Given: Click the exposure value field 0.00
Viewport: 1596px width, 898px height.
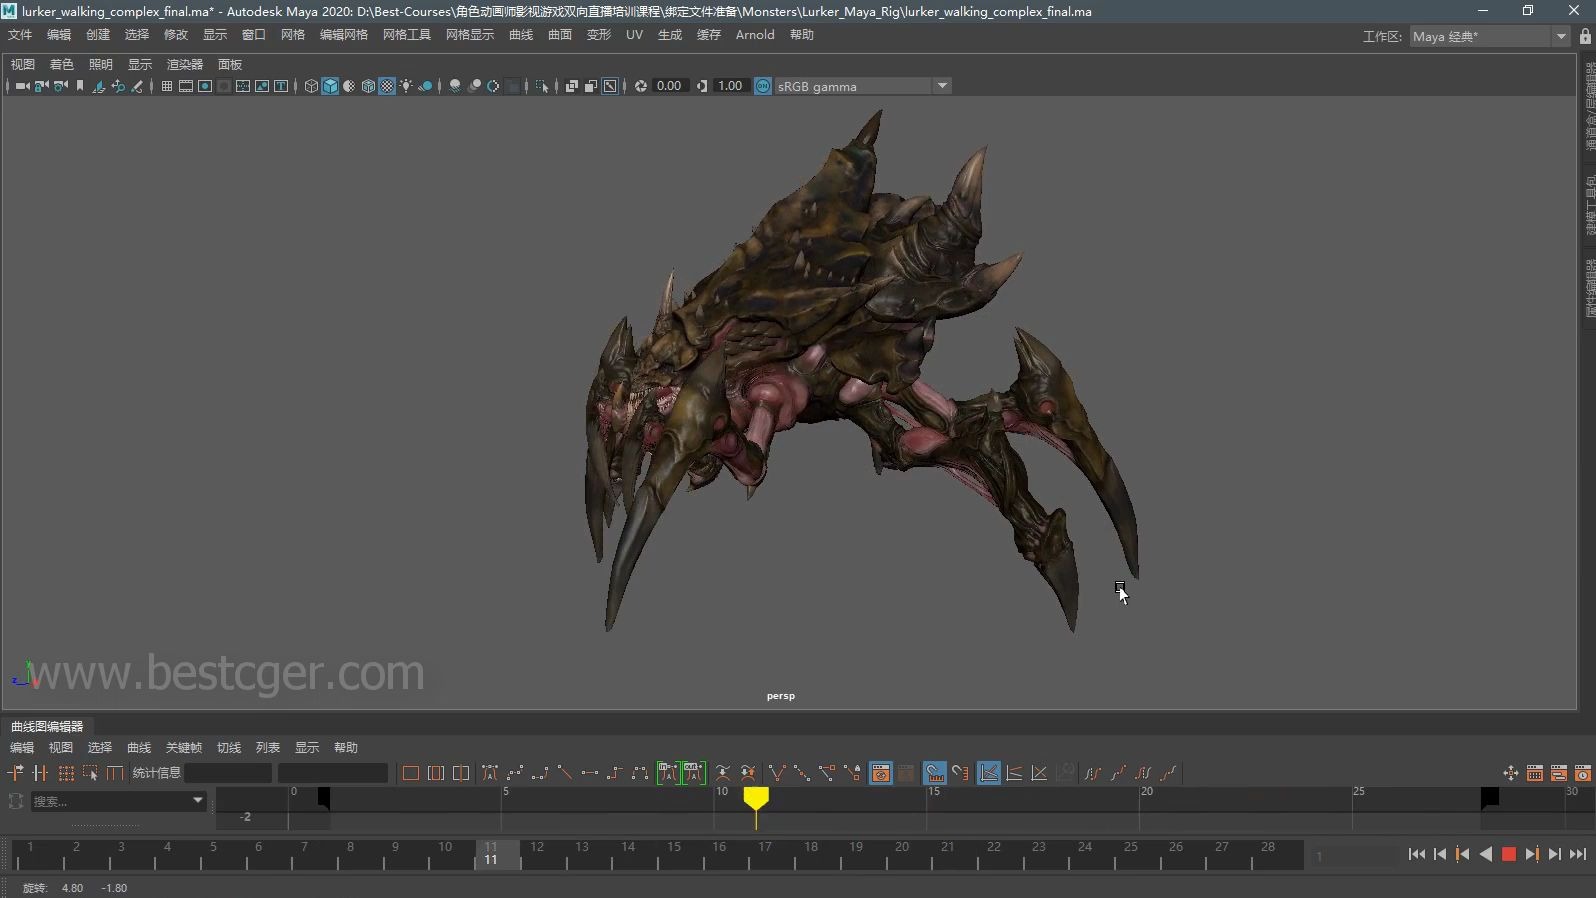Looking at the screenshot, I should [x=669, y=86].
